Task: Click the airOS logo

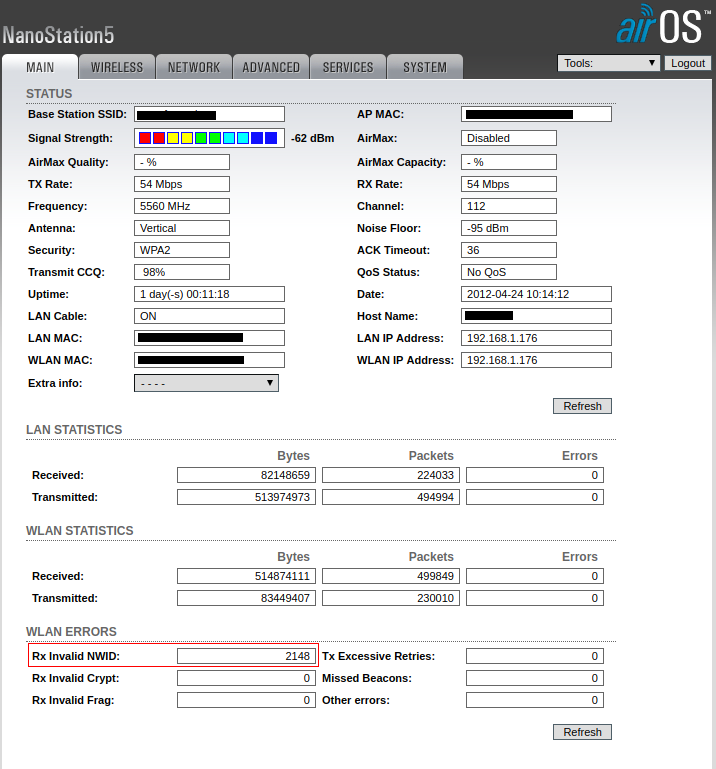Action: click(x=661, y=26)
